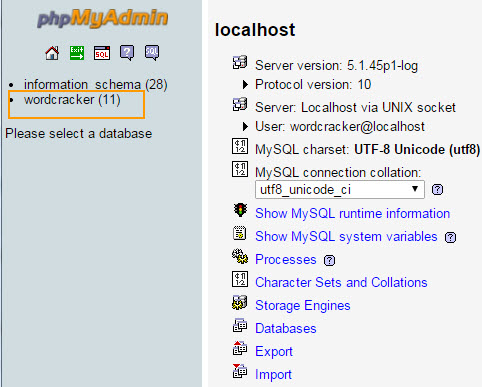The width and height of the screenshot is (482, 387).
Task: Select the information_schema database
Action: point(95,84)
